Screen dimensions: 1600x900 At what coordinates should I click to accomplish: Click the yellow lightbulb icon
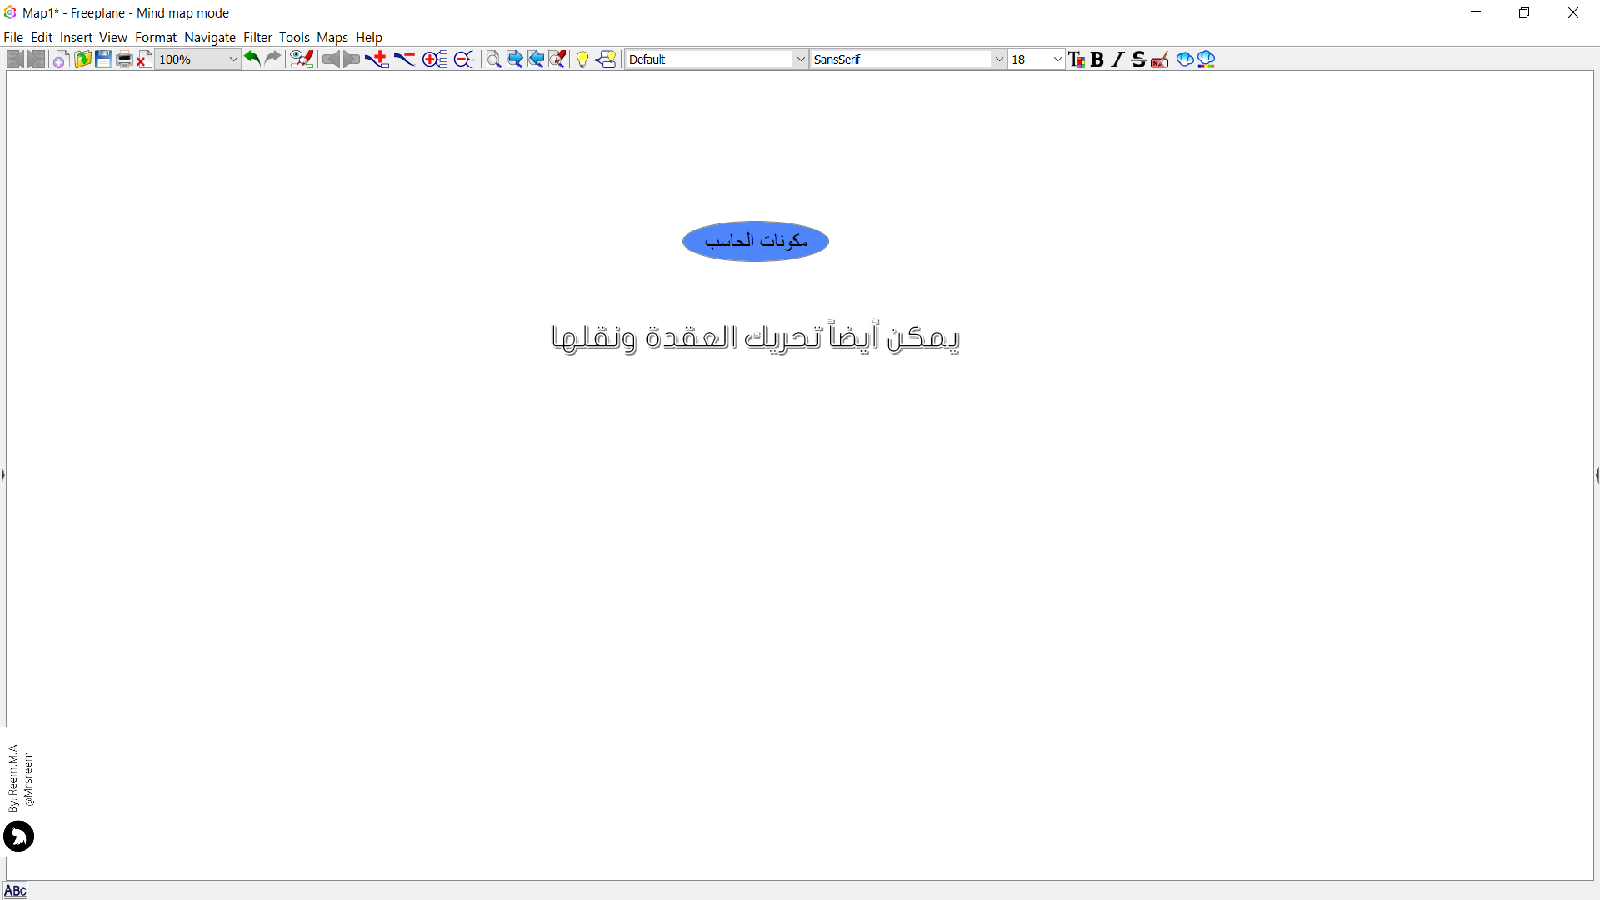(x=582, y=60)
